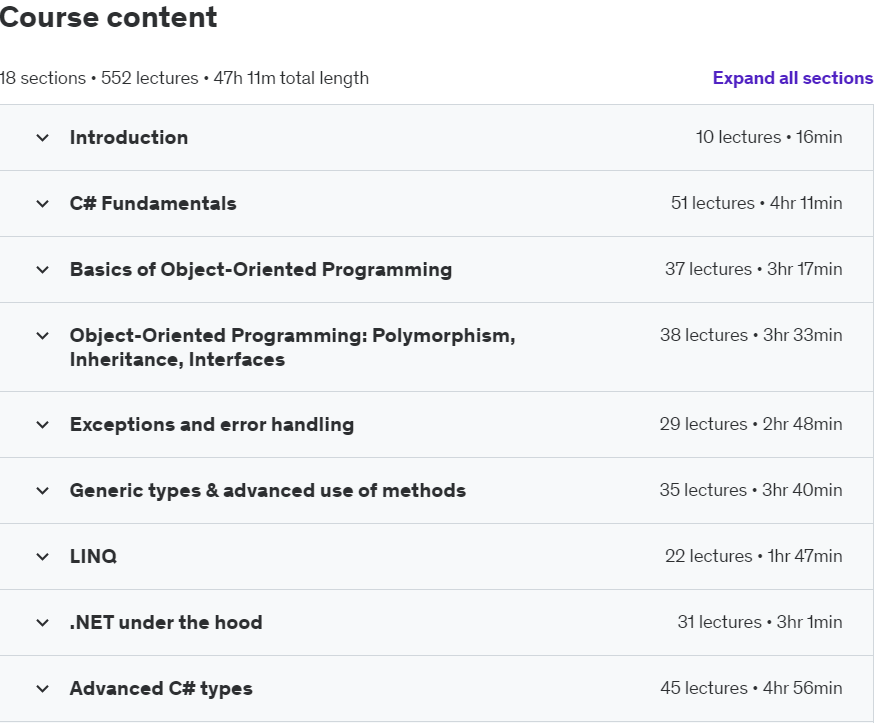Expand the Advanced C# types section title
The image size is (875, 723).
[161, 689]
